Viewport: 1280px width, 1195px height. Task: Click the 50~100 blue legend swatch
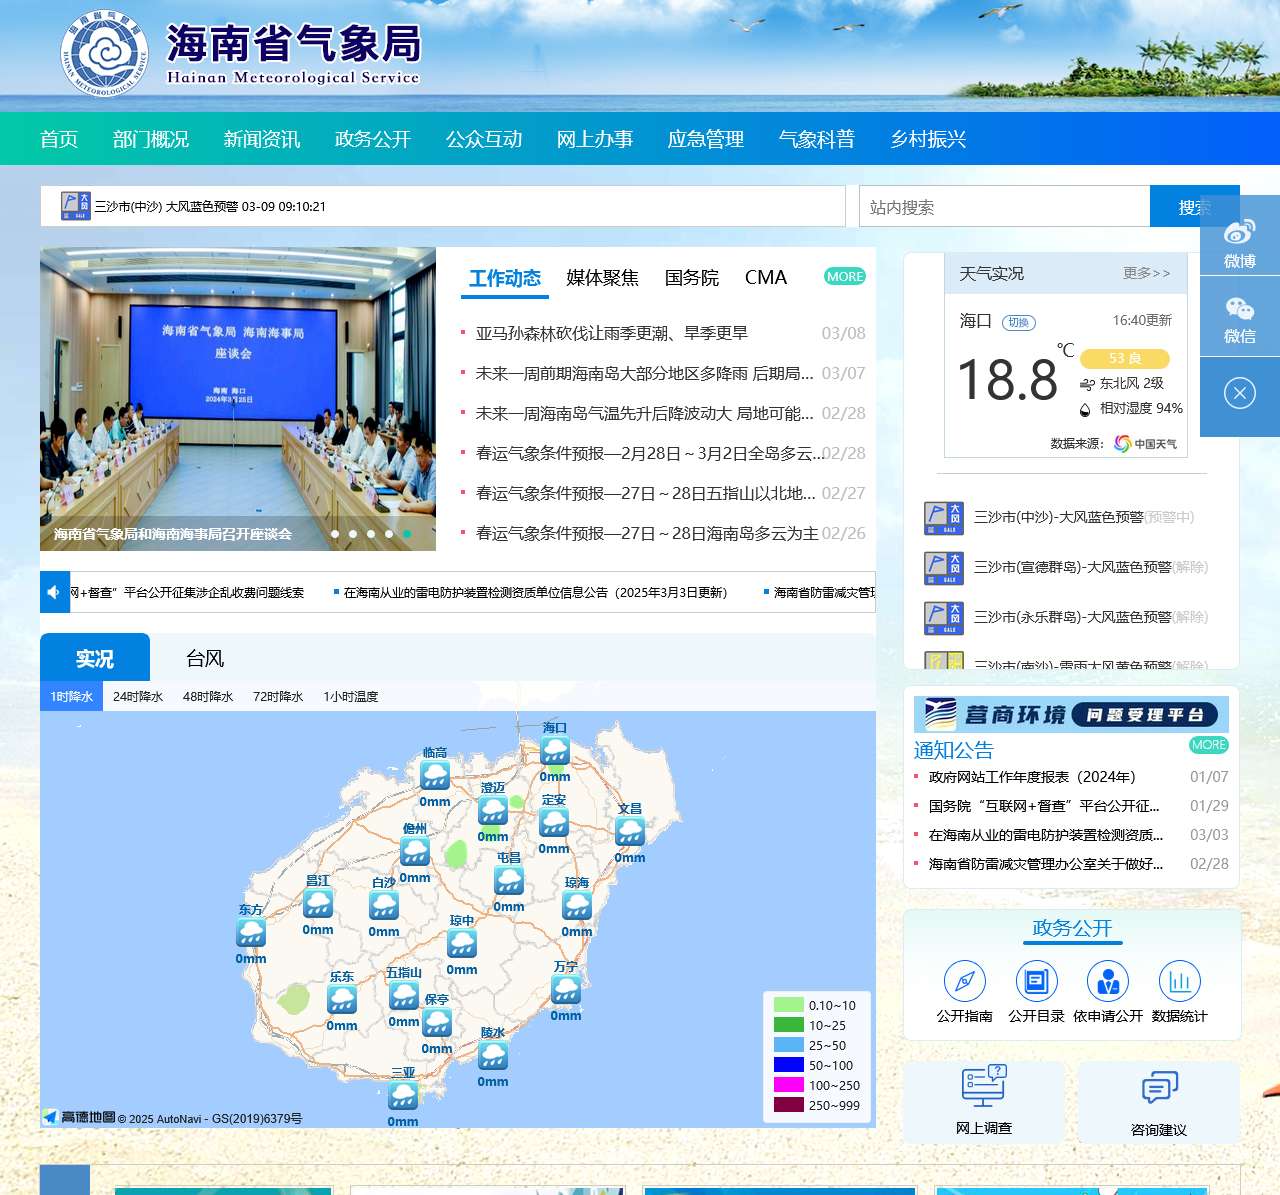click(x=789, y=1065)
